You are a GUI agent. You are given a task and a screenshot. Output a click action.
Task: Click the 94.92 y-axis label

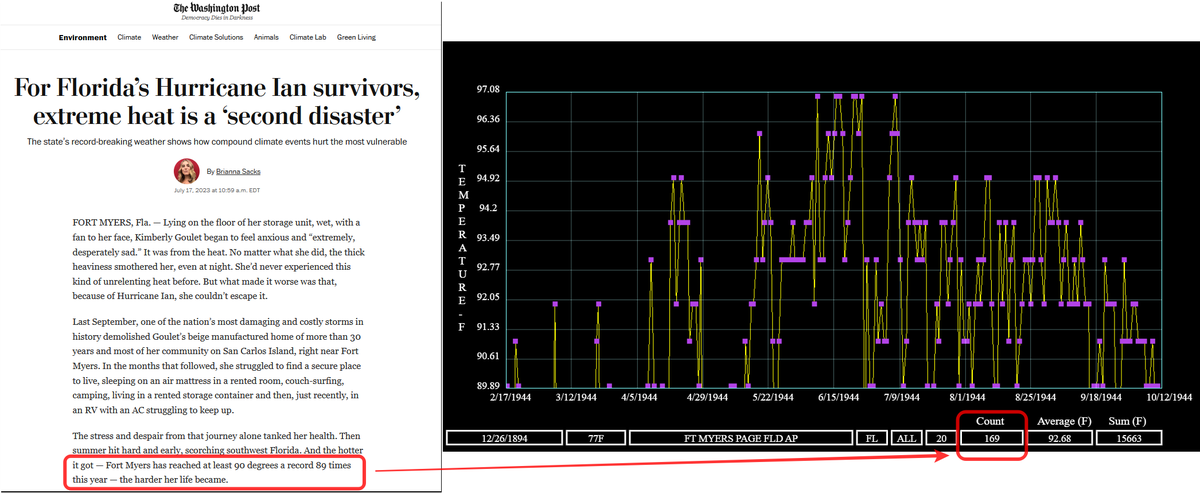point(489,179)
